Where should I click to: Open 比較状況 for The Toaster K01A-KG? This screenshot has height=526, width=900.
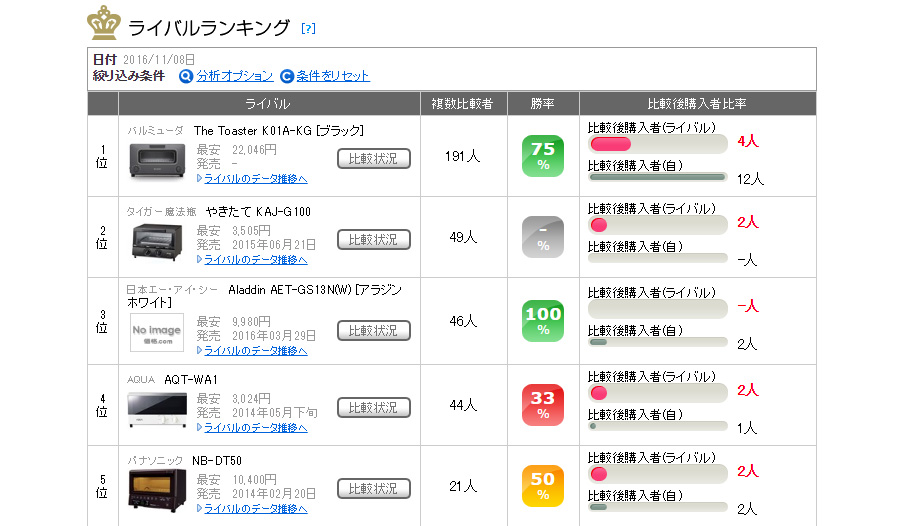[374, 158]
